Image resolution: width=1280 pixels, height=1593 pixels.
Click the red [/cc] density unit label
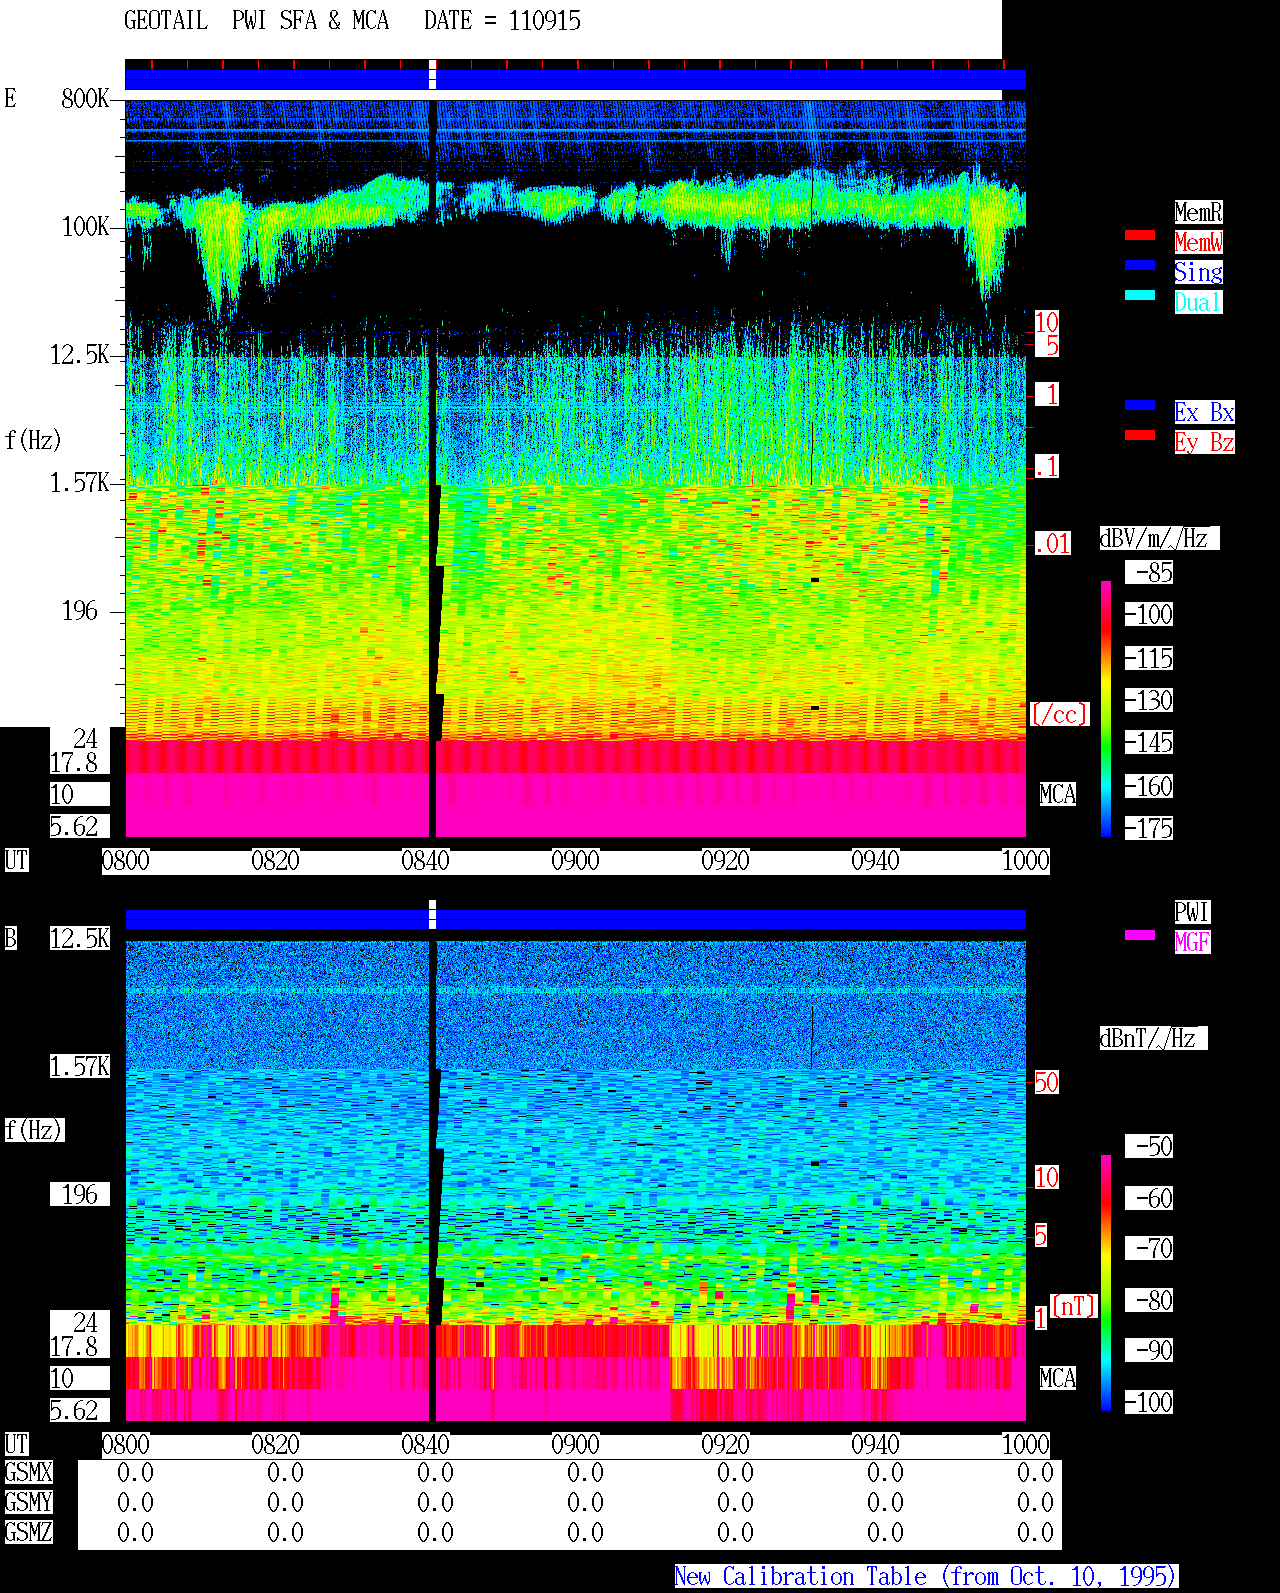click(x=1059, y=715)
